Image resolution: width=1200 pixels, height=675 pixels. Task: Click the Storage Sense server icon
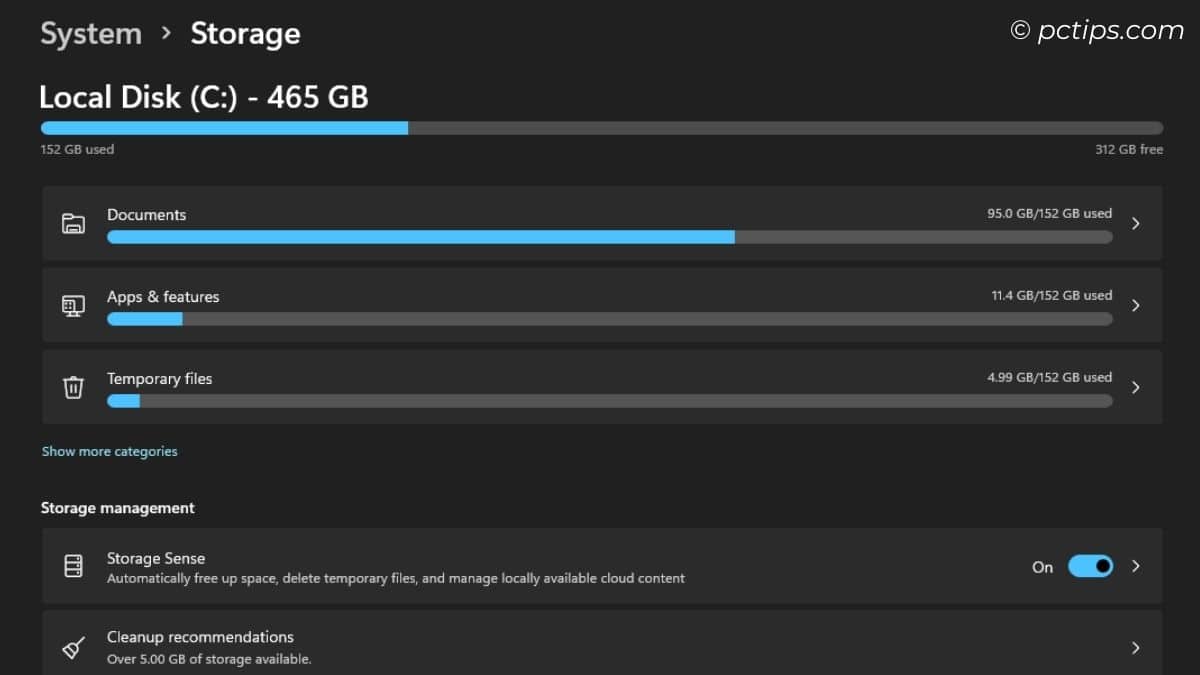point(73,566)
